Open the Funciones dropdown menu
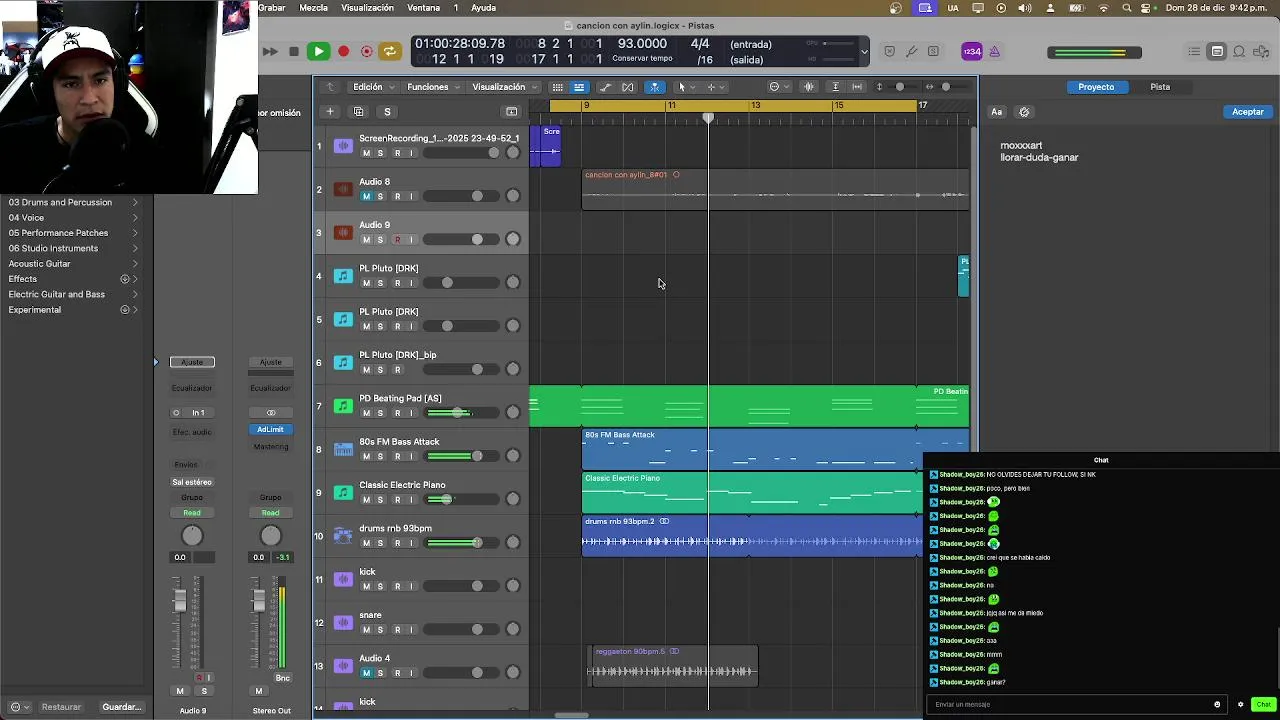 [433, 87]
